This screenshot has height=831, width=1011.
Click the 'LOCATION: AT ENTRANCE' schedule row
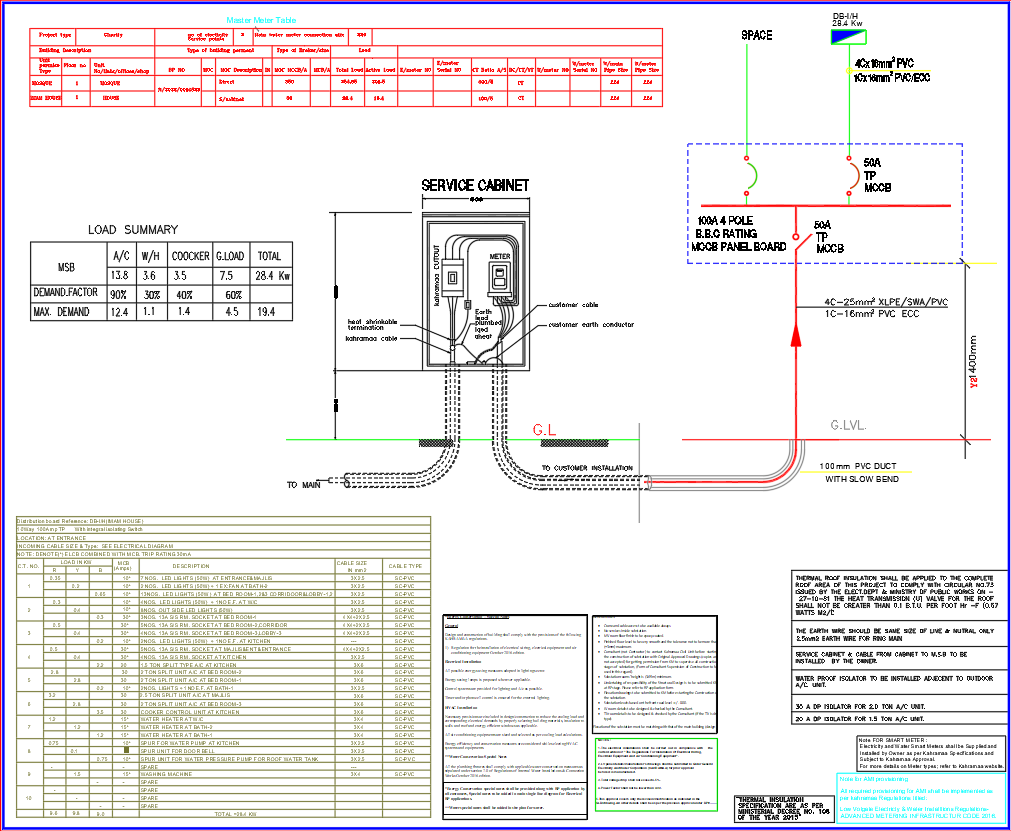pyautogui.click(x=223, y=538)
